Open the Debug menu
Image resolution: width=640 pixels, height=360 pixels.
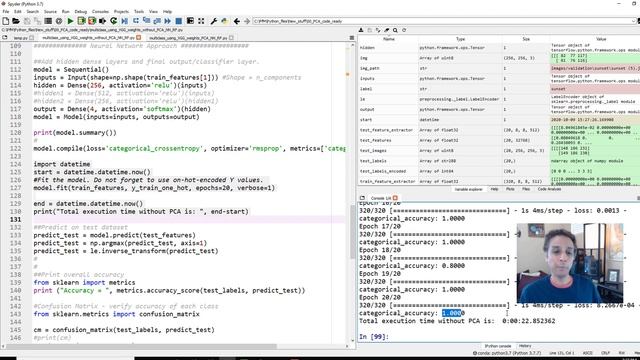point(80,11)
